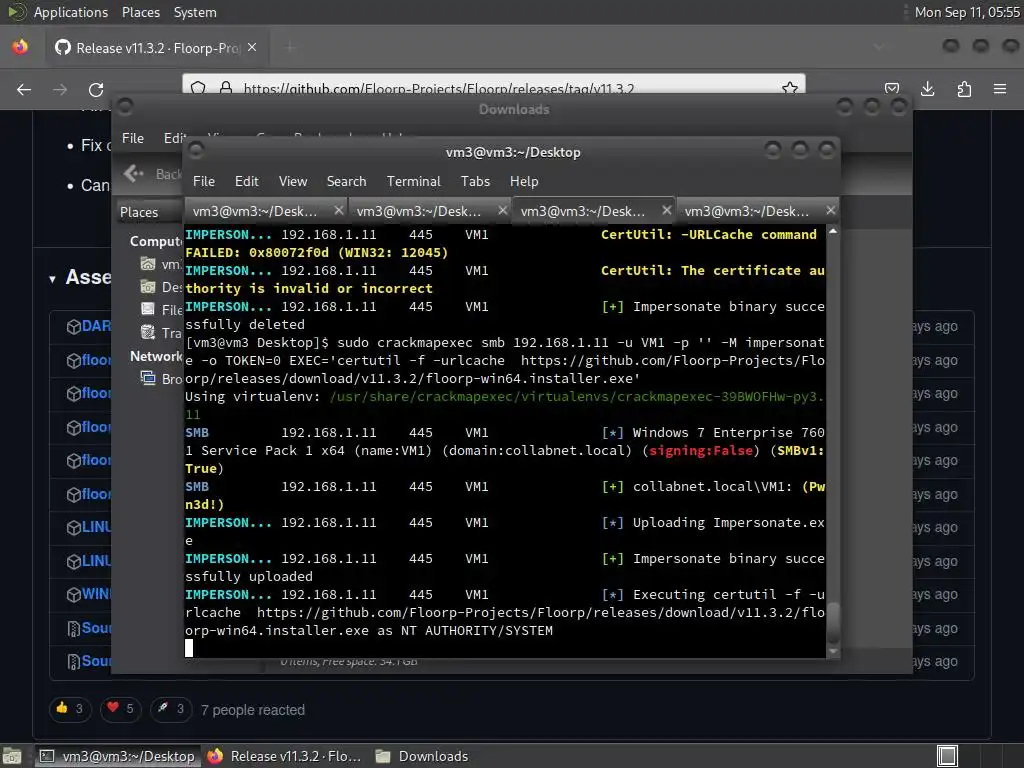Click the Floorp fox icon beside the tab
Screen dimensions: 1024x768
(x=20, y=47)
